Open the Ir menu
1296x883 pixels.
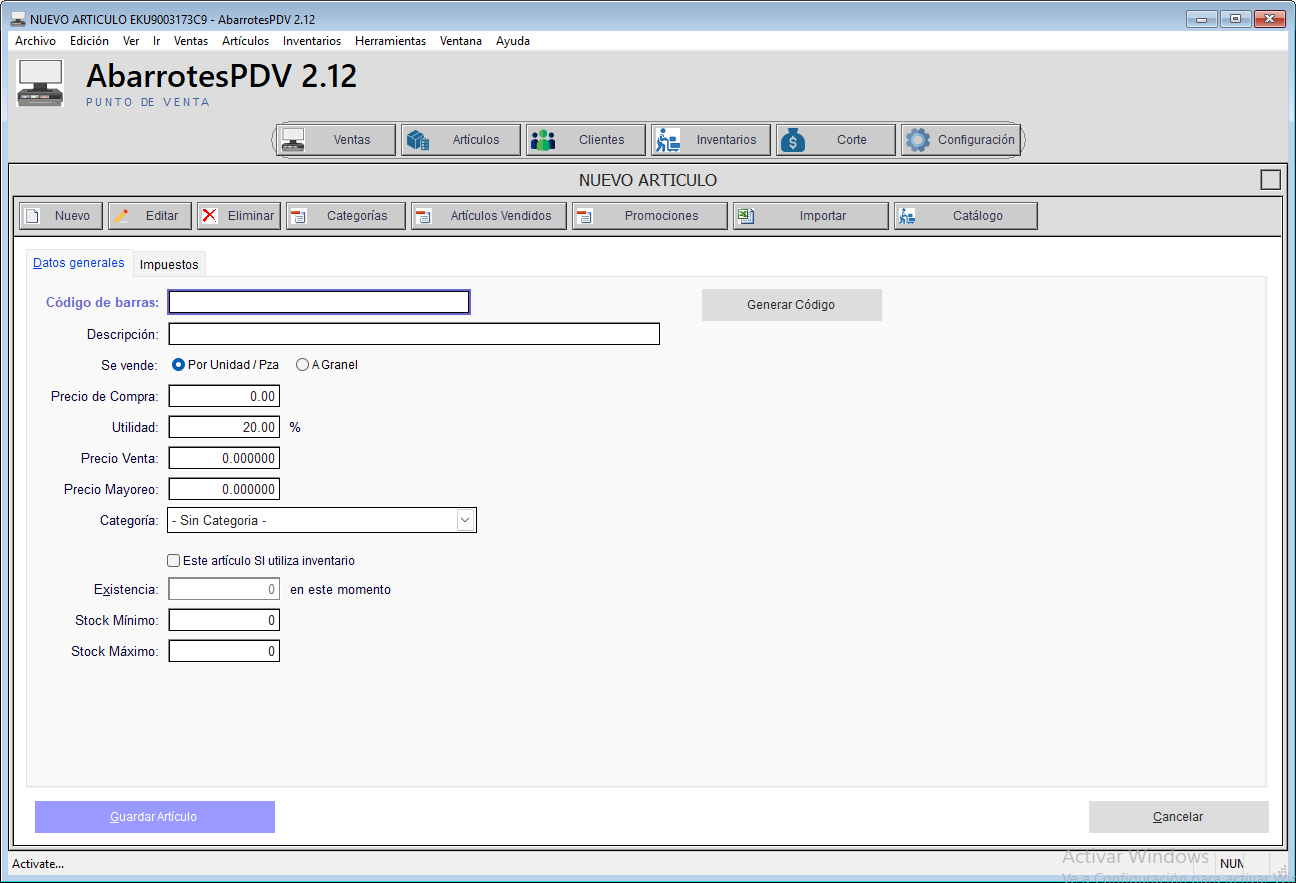157,41
